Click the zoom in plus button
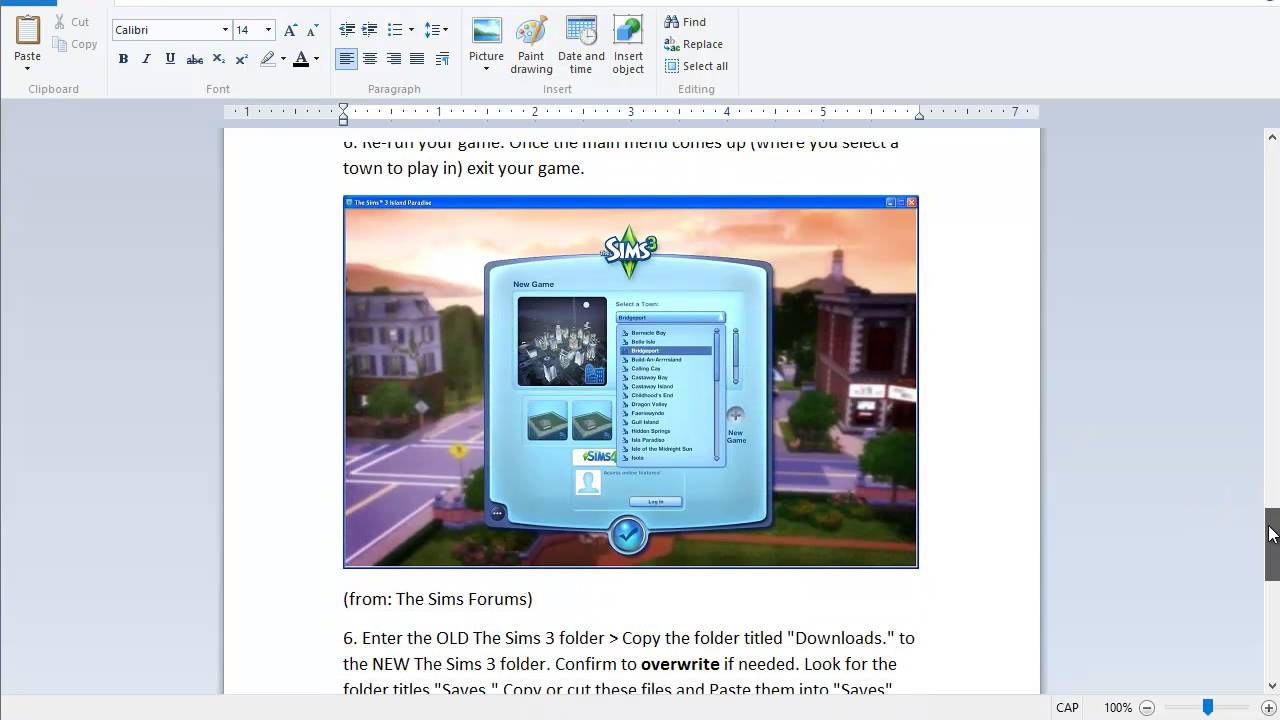The height and width of the screenshot is (720, 1280). pos(1269,707)
